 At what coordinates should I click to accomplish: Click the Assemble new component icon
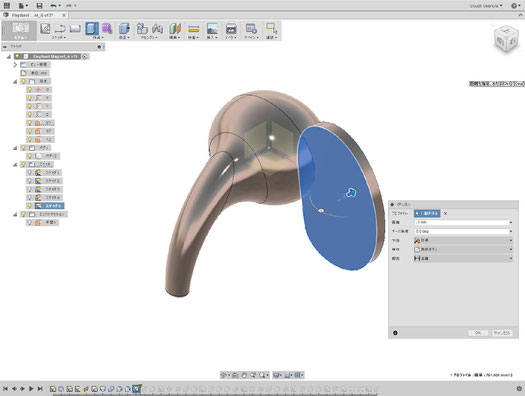(142, 29)
